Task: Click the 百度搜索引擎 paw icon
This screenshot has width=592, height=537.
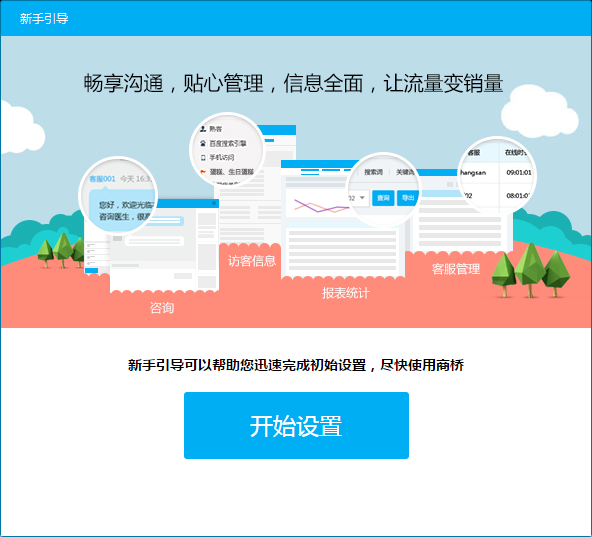Action: tap(203, 143)
